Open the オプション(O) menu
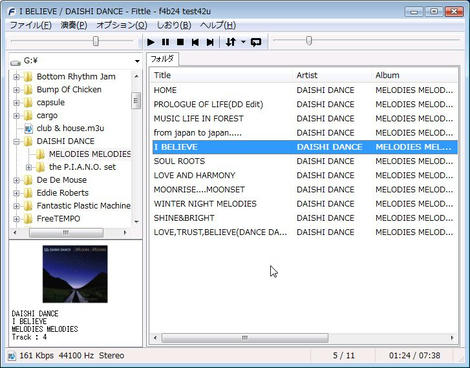This screenshot has width=470, height=368. [122, 25]
